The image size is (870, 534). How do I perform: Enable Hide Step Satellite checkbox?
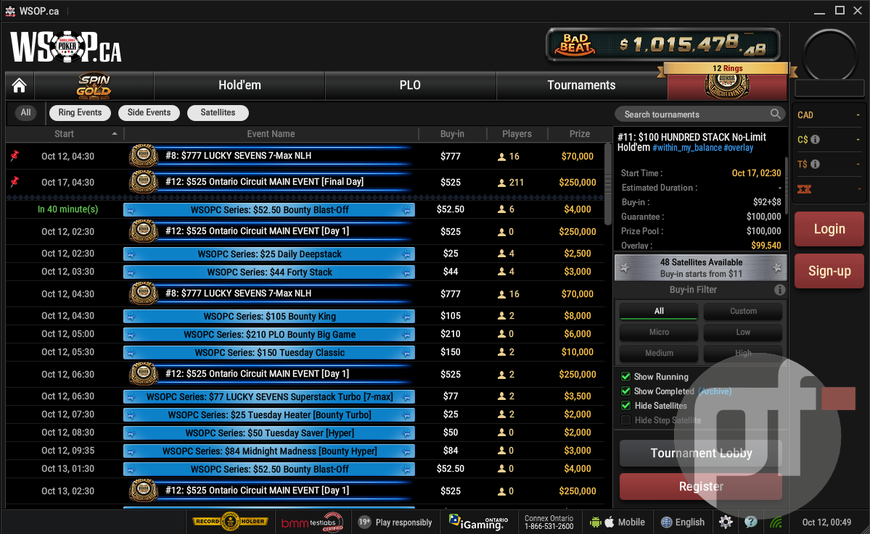626,420
